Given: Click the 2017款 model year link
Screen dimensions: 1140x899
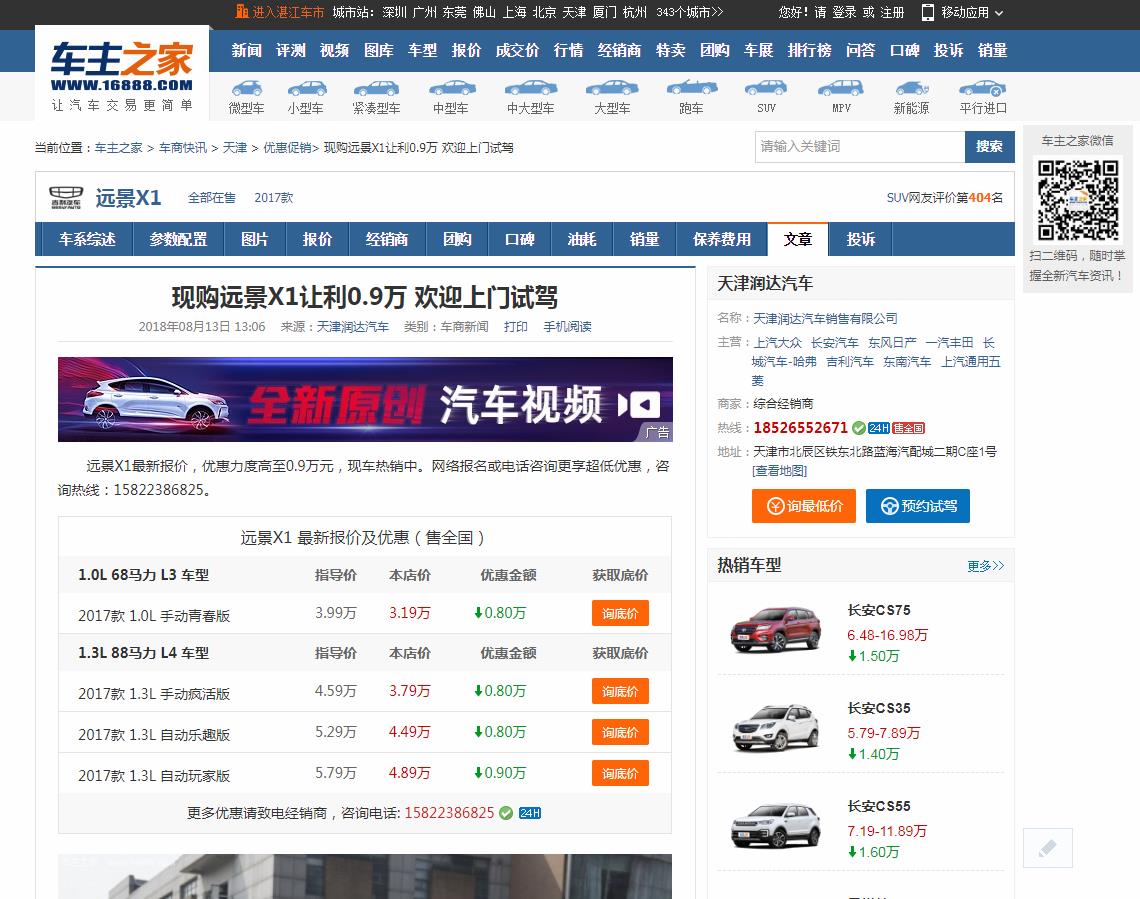Looking at the screenshot, I should 273,198.
